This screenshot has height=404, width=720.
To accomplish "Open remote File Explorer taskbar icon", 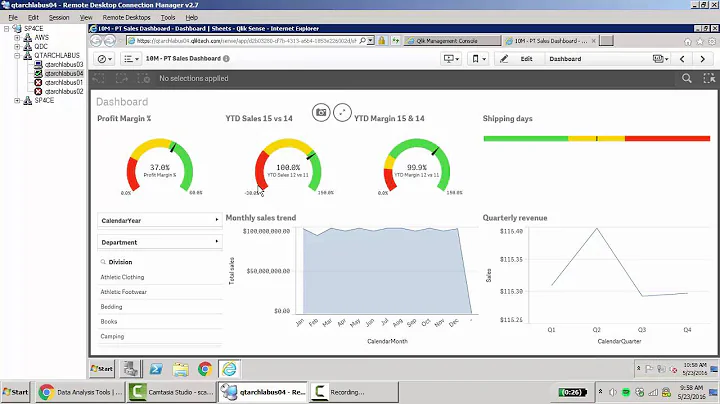I will click(x=180, y=369).
